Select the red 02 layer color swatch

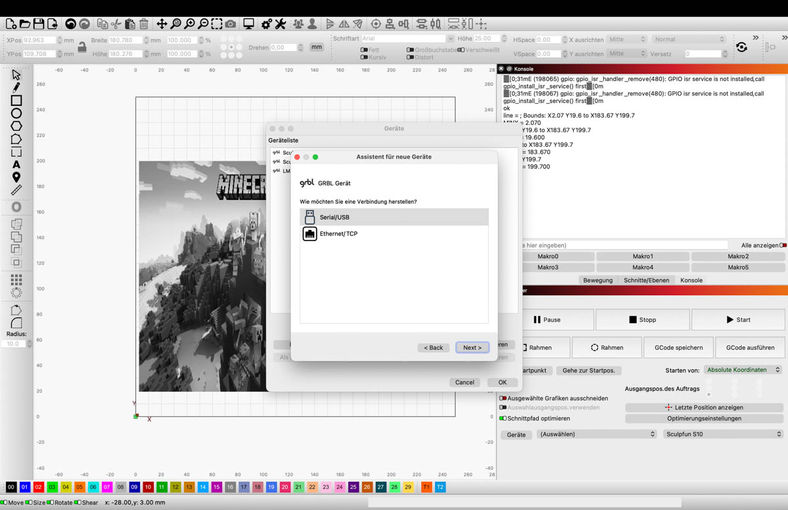coord(38,487)
